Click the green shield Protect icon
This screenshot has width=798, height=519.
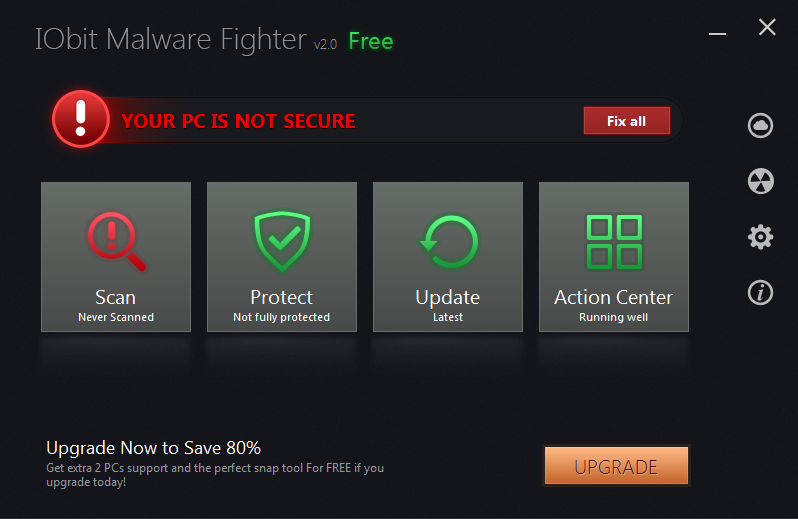point(282,241)
